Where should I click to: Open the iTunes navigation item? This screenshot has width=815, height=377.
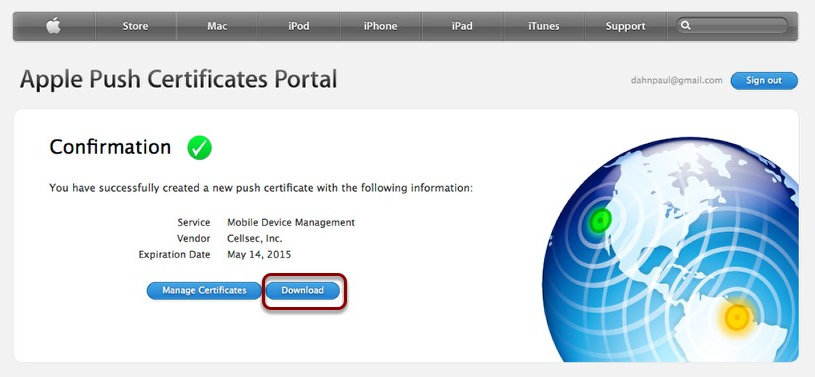[x=544, y=26]
